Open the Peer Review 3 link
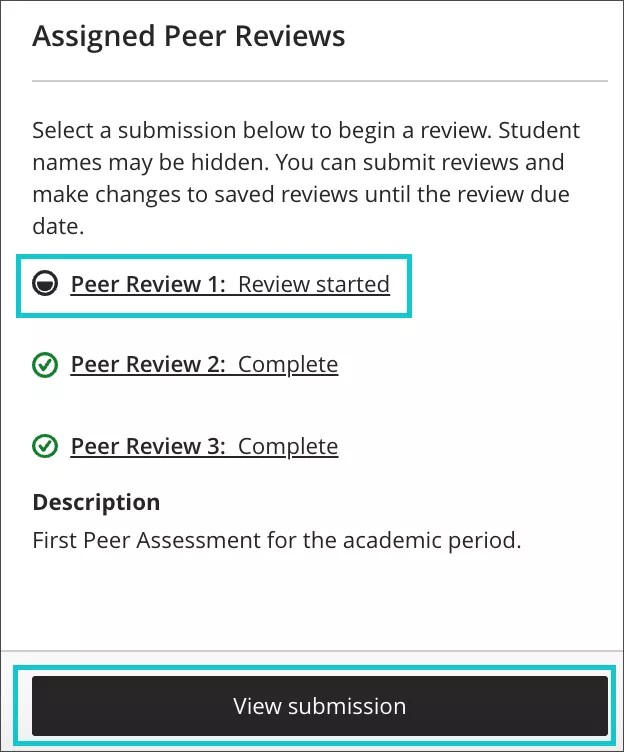 point(150,446)
